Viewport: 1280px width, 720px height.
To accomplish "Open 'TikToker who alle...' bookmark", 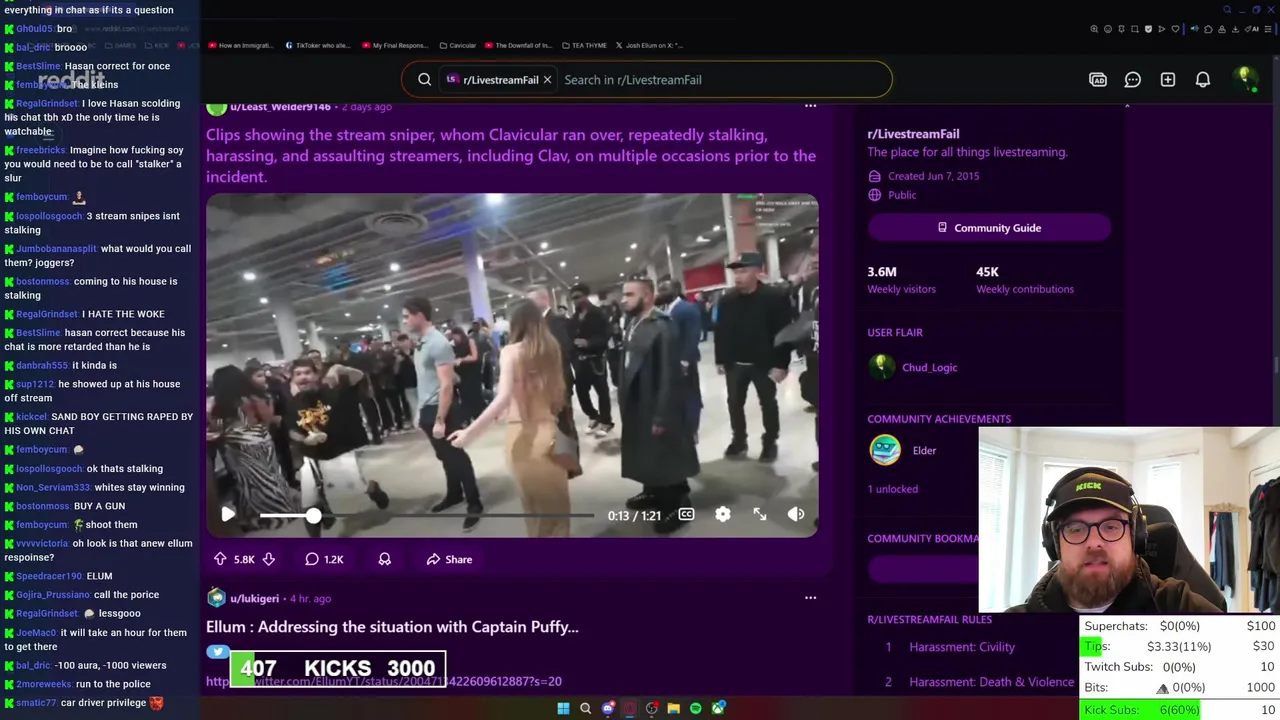I will point(317,45).
